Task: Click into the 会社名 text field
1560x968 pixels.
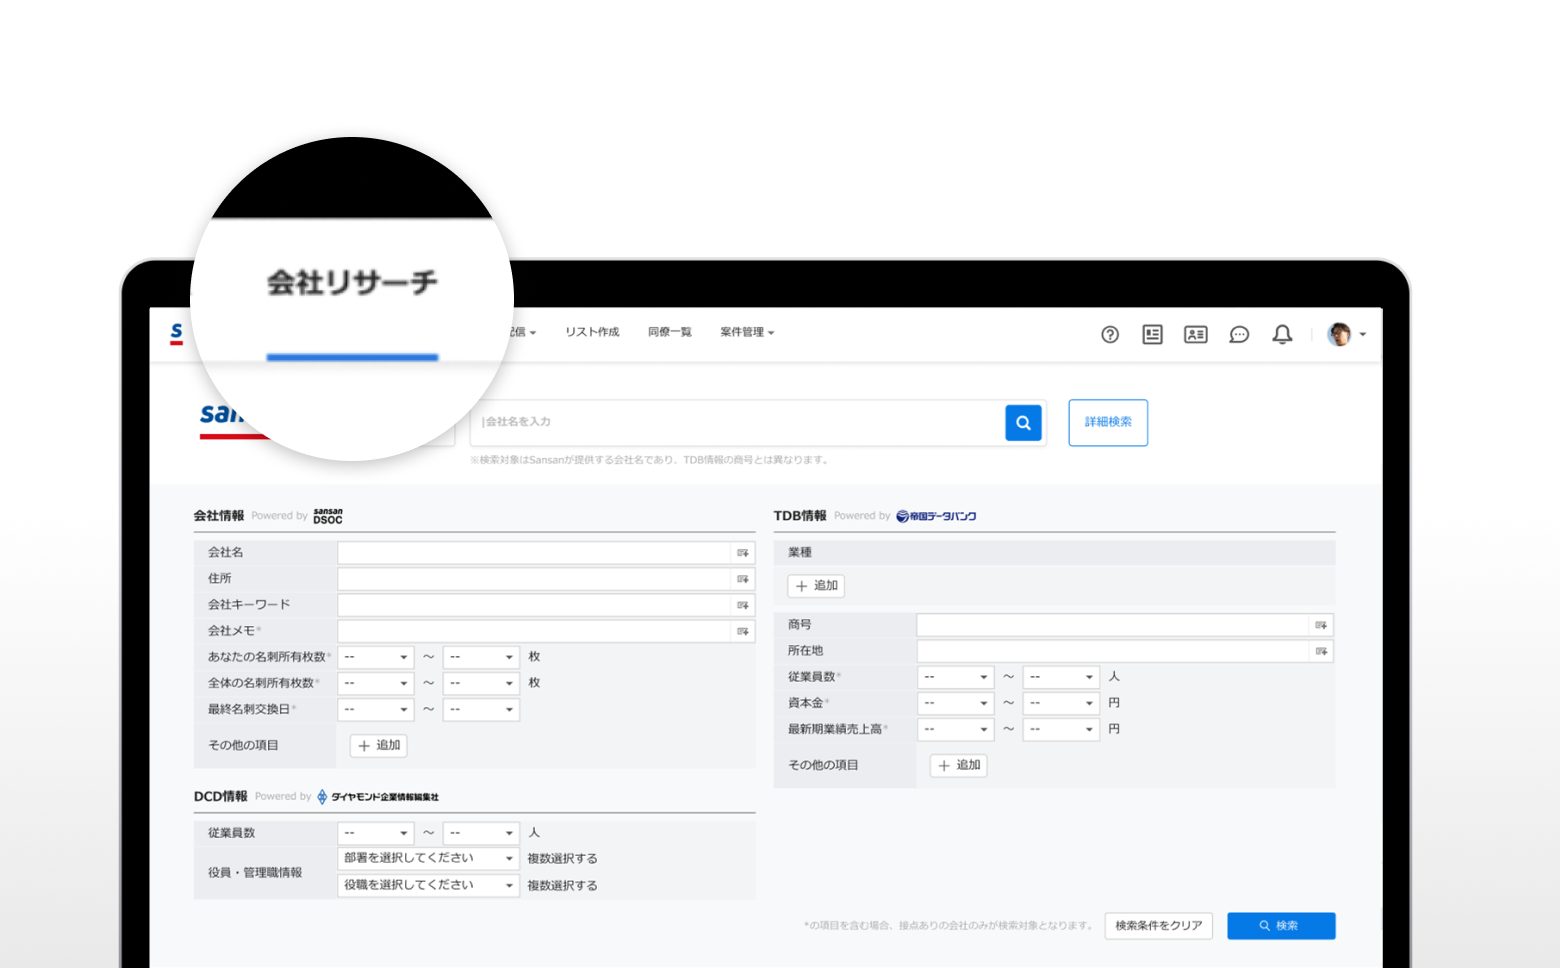Action: 535,553
